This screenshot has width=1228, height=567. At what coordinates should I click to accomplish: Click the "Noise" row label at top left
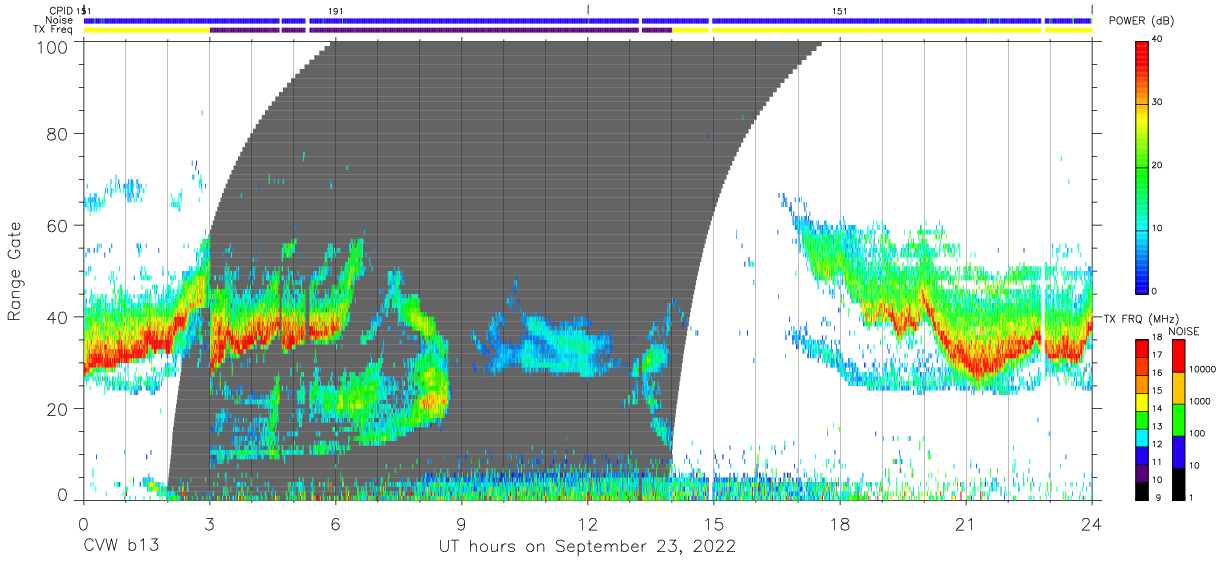(60, 20)
